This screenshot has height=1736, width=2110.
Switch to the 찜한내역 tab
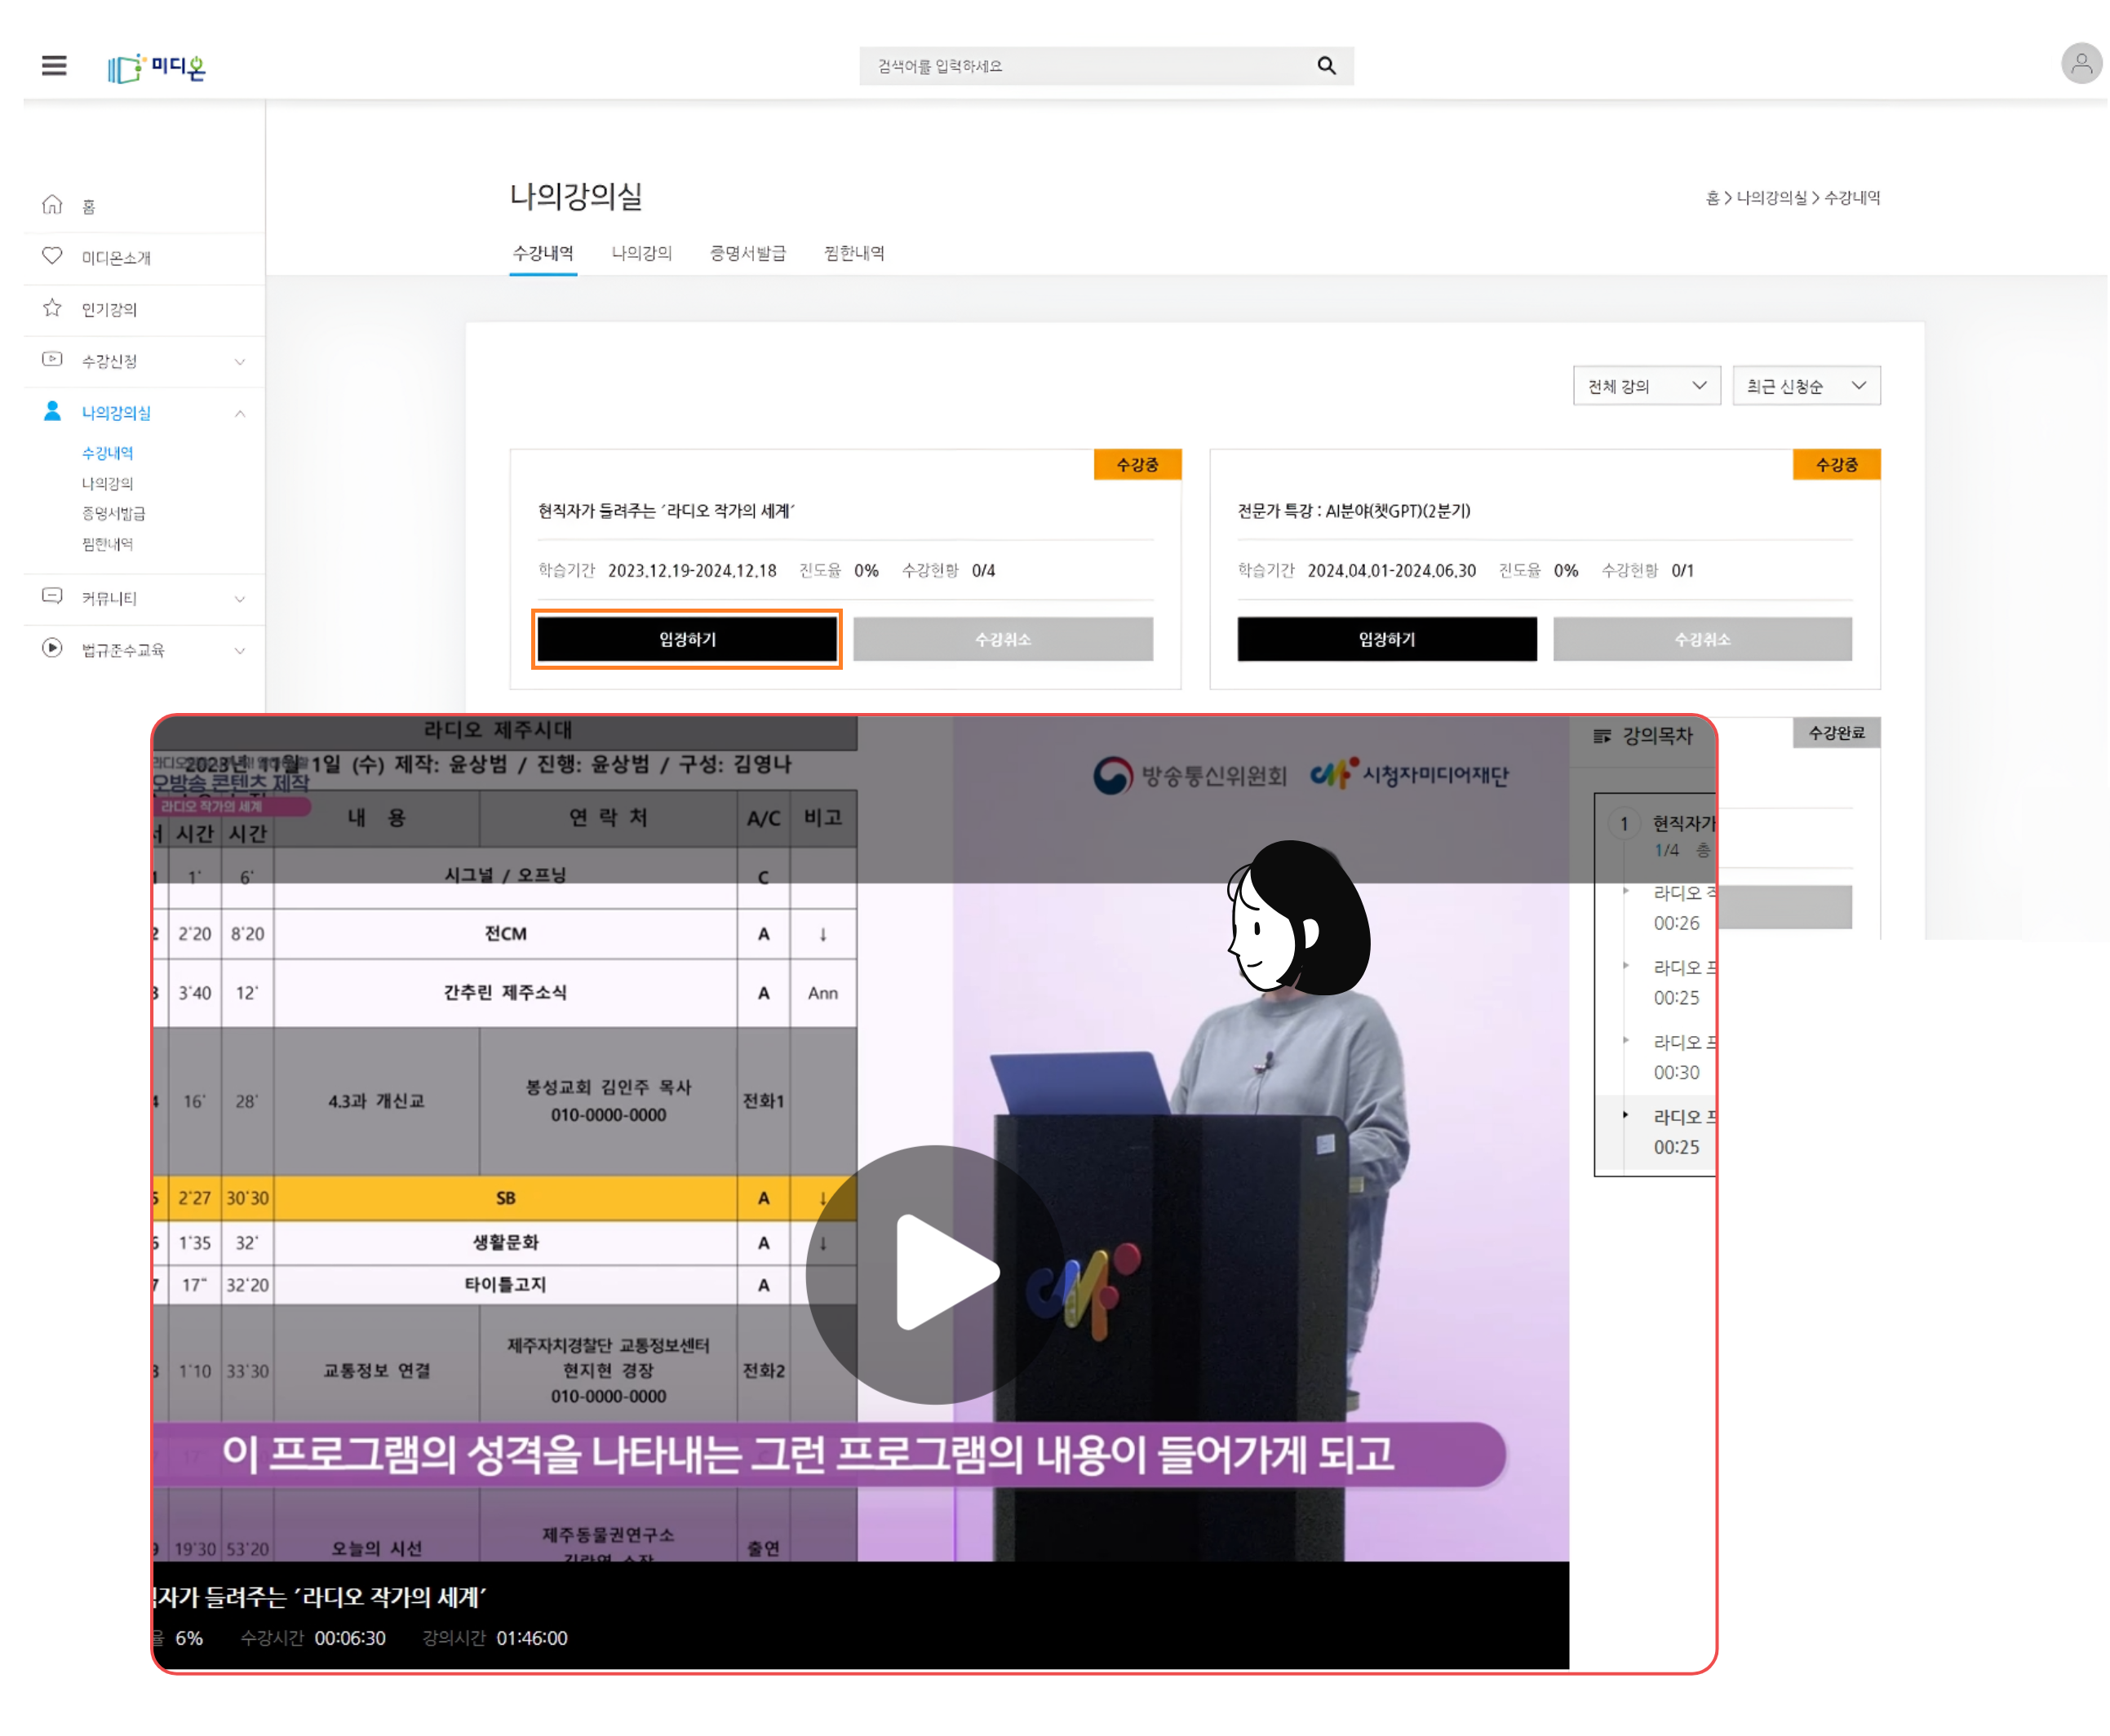click(854, 253)
